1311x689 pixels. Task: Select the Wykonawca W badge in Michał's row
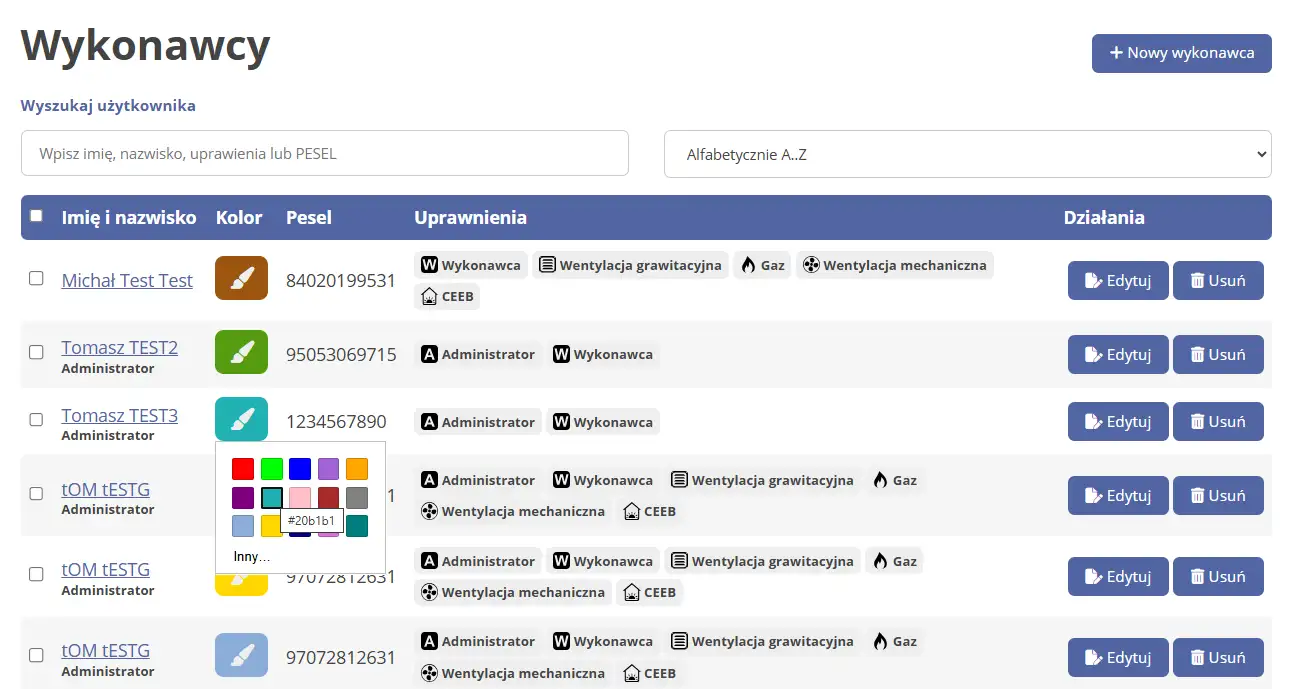[x=427, y=264]
